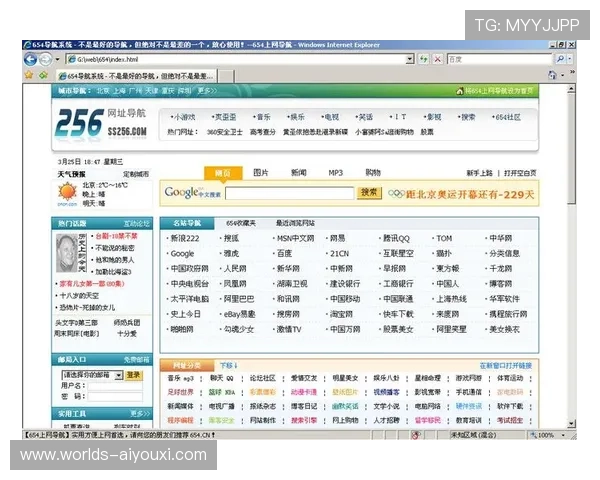The image size is (600, 480).
Task: Click the IE Forward navigation button
Action: coord(45,59)
